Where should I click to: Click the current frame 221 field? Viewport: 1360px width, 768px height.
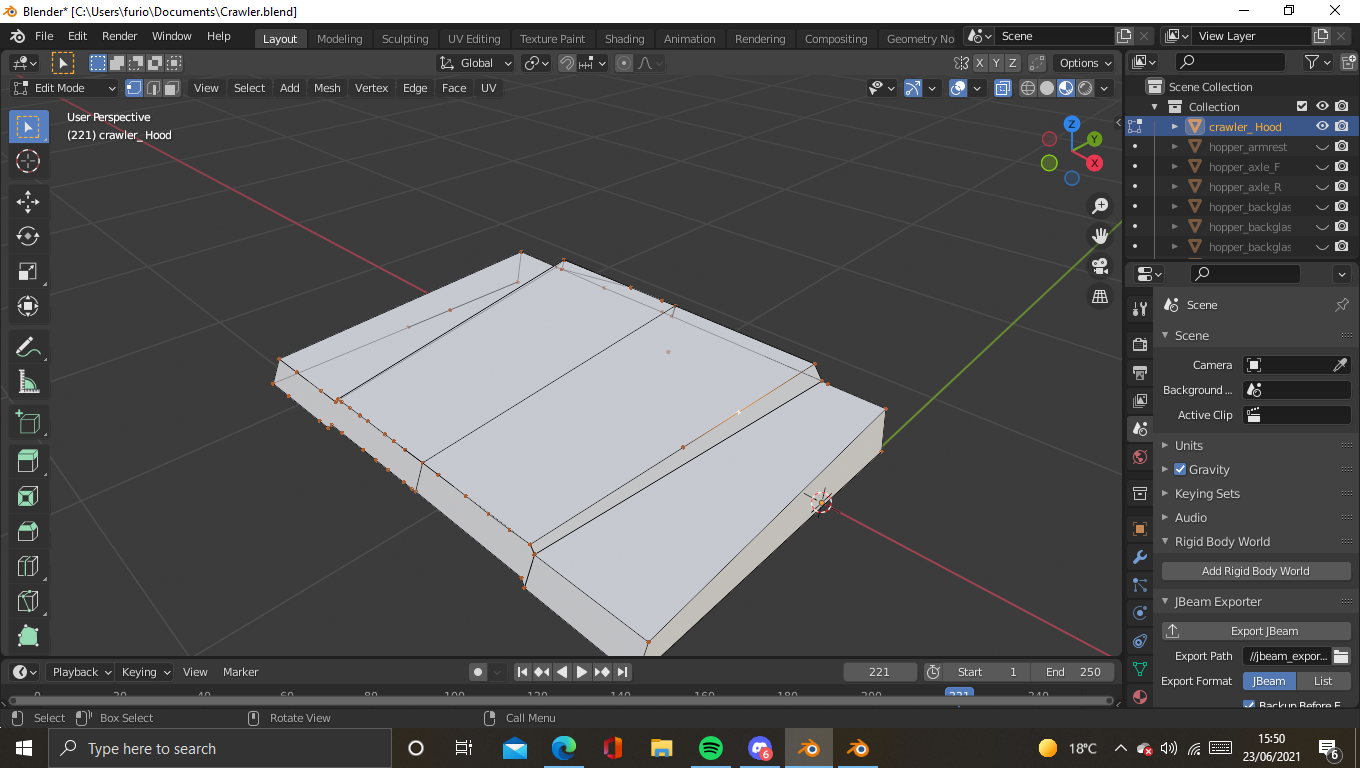880,672
